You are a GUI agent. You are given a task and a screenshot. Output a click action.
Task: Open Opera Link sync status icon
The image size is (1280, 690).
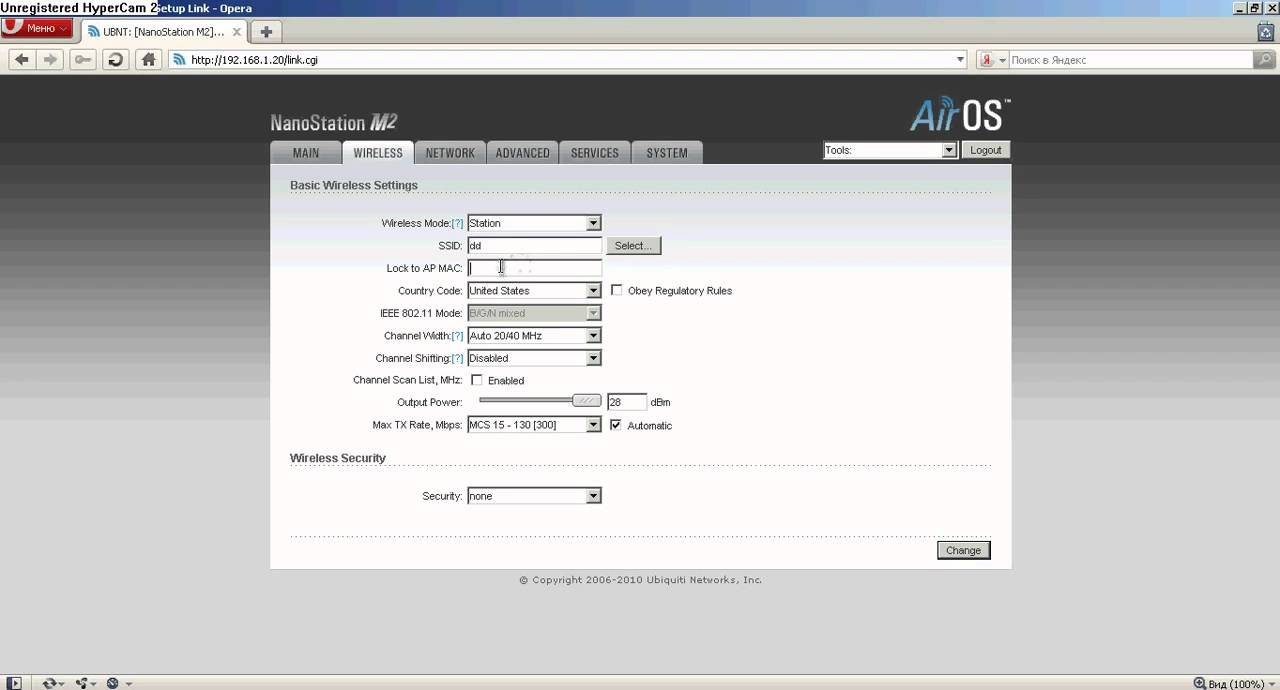[x=52, y=683]
